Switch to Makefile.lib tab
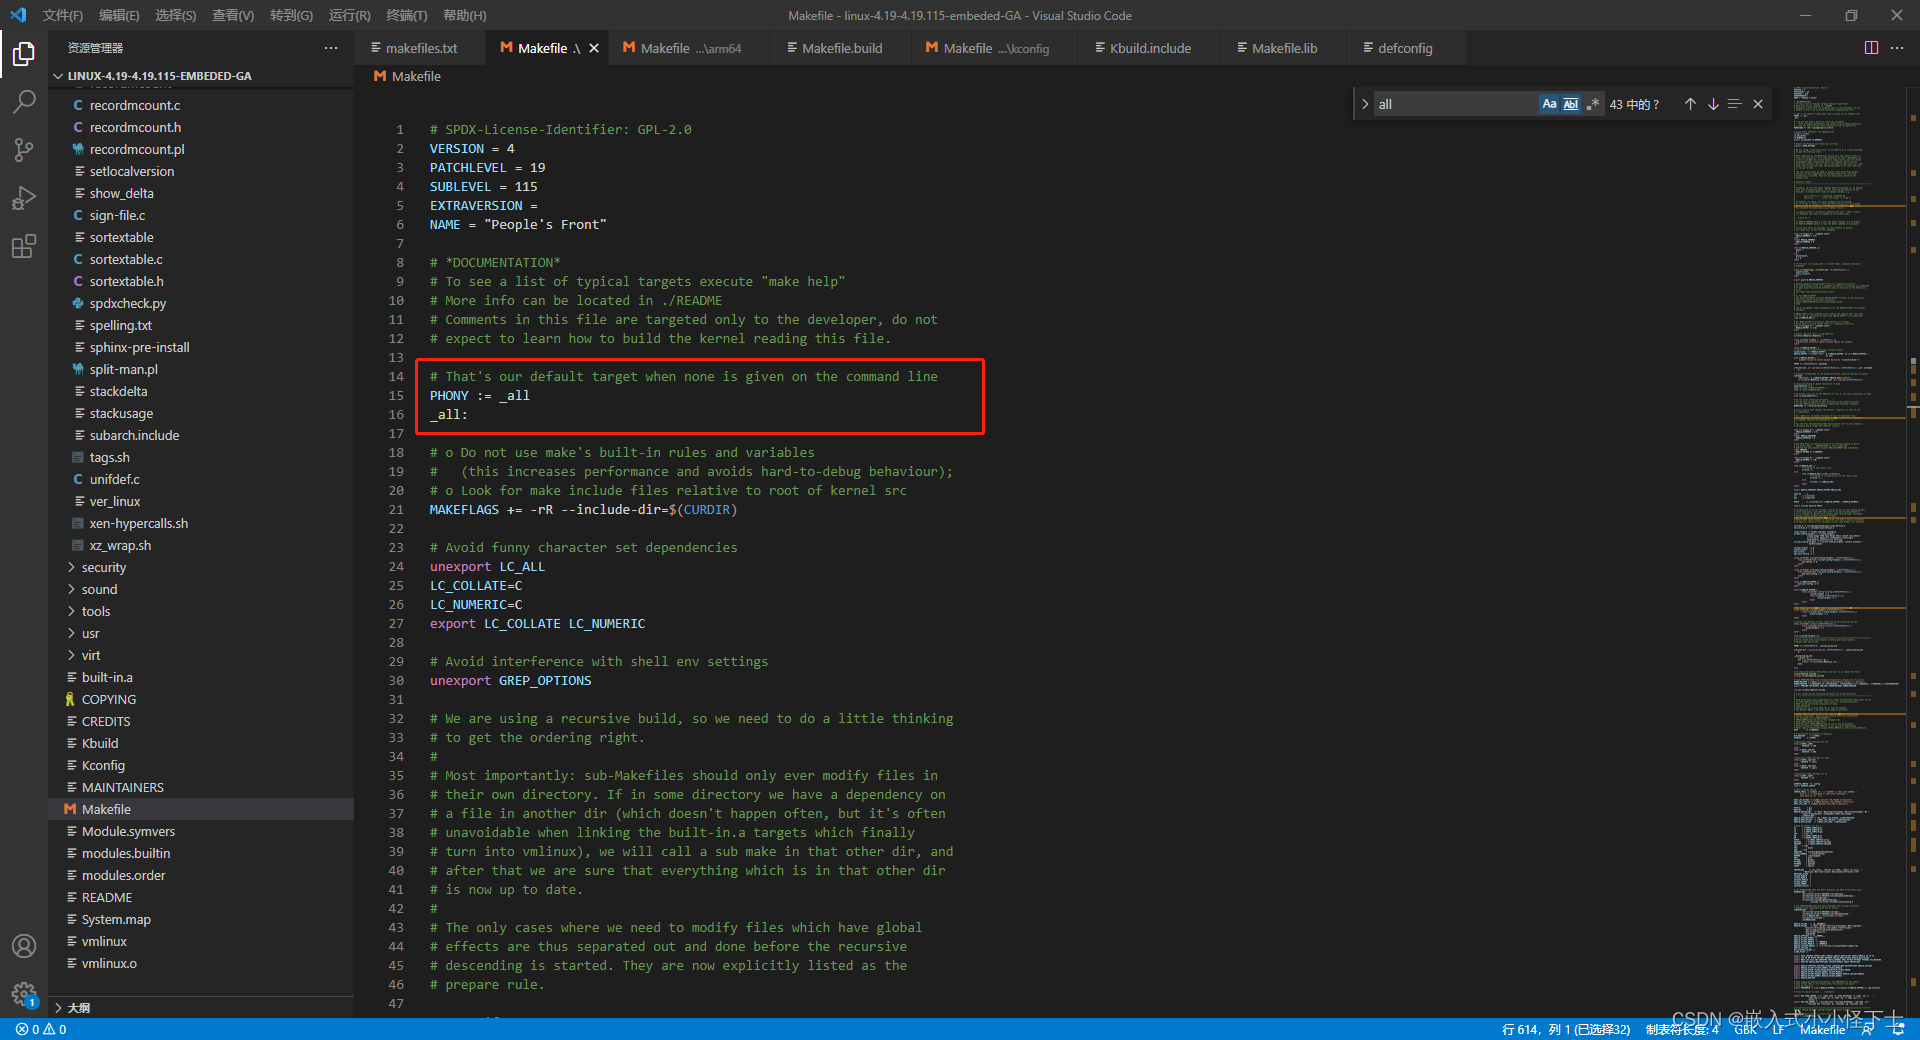This screenshot has height=1040, width=1920. point(1283,48)
